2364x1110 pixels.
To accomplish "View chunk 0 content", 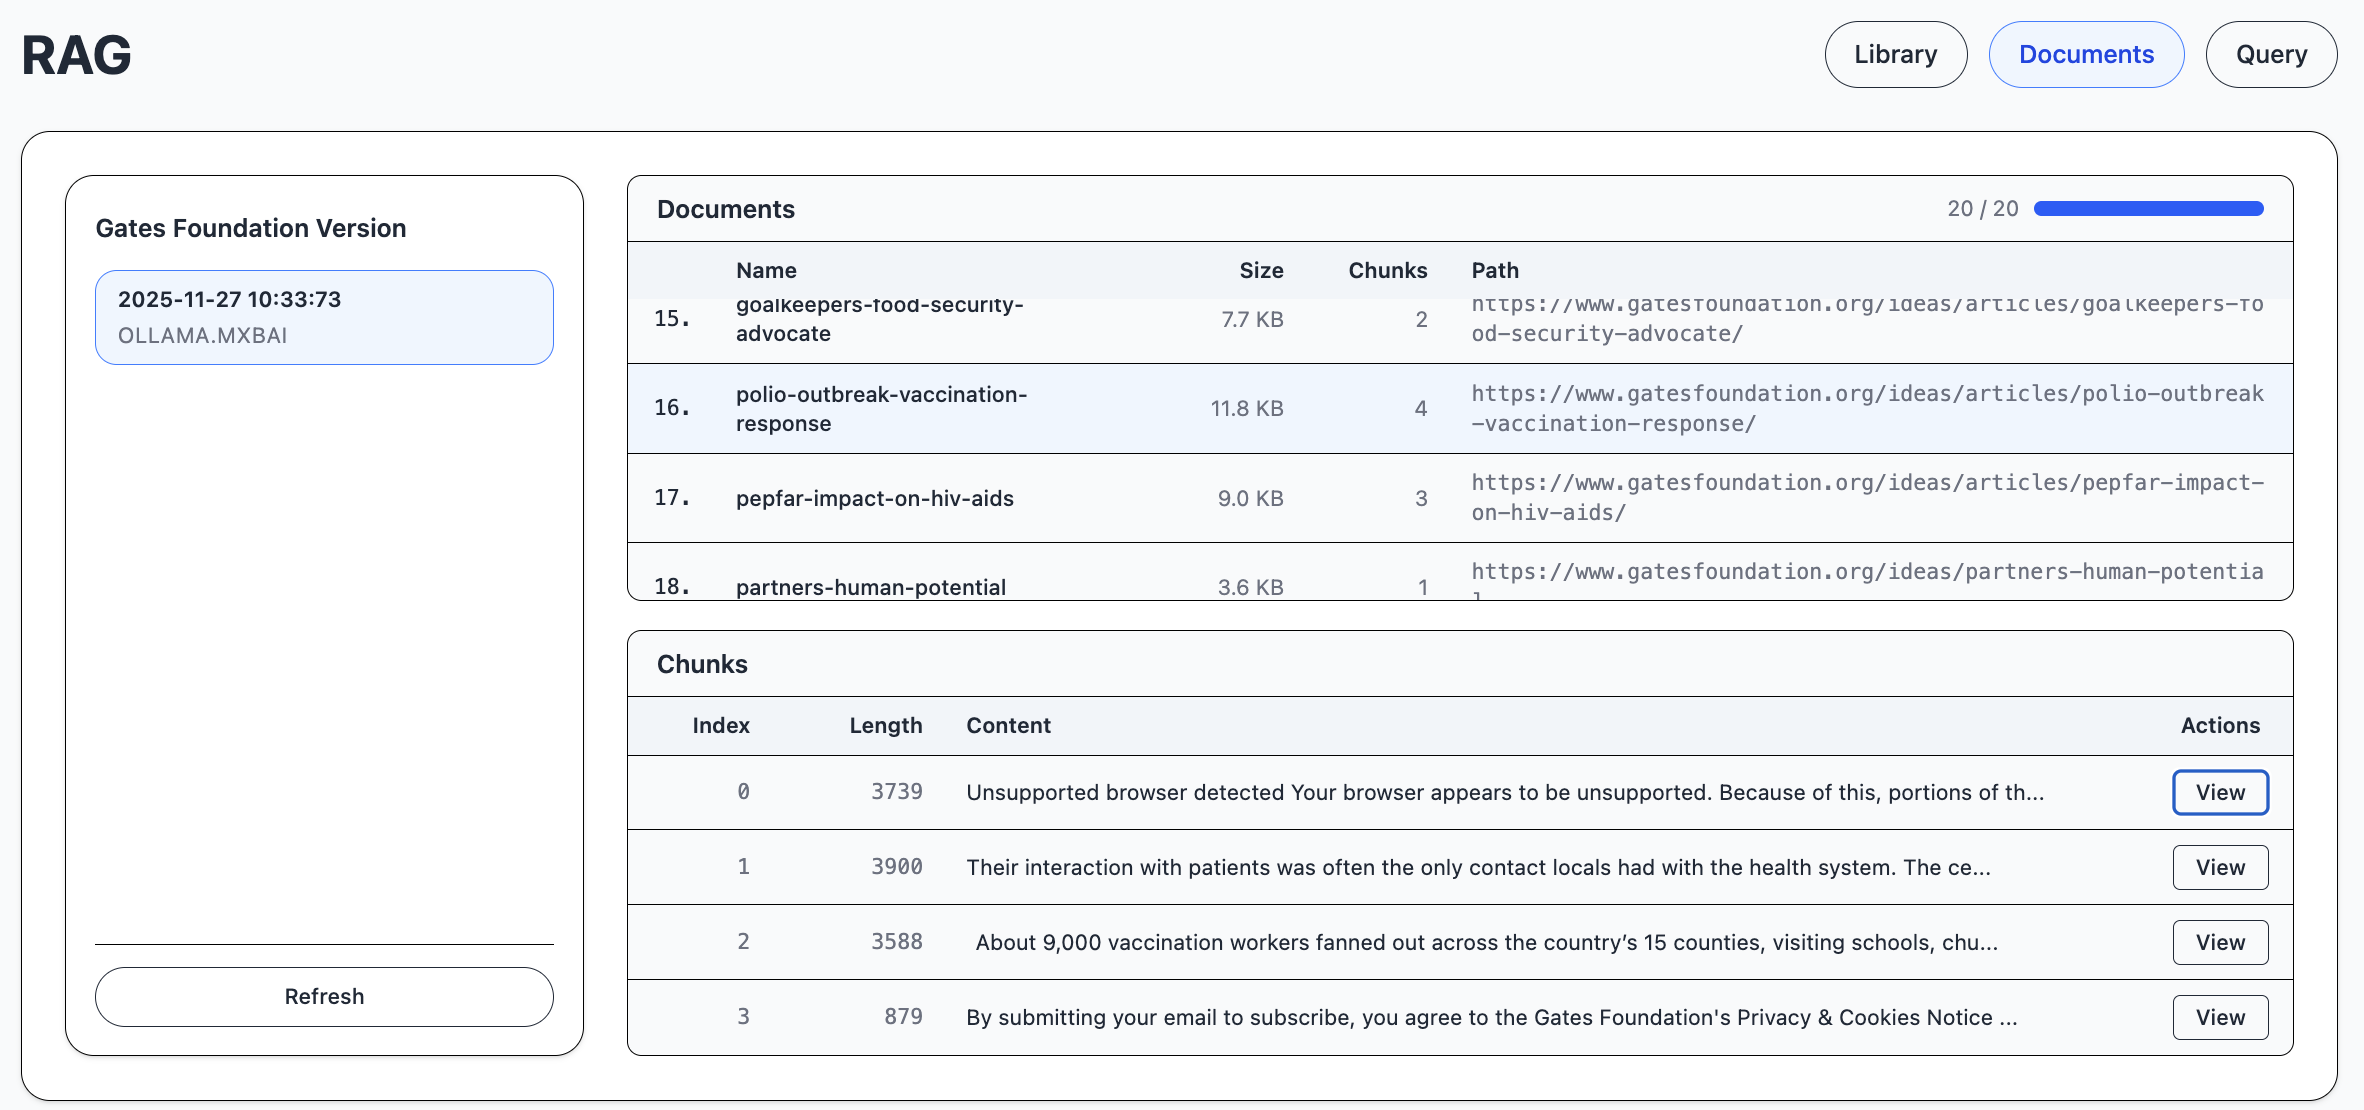I will [2219, 792].
